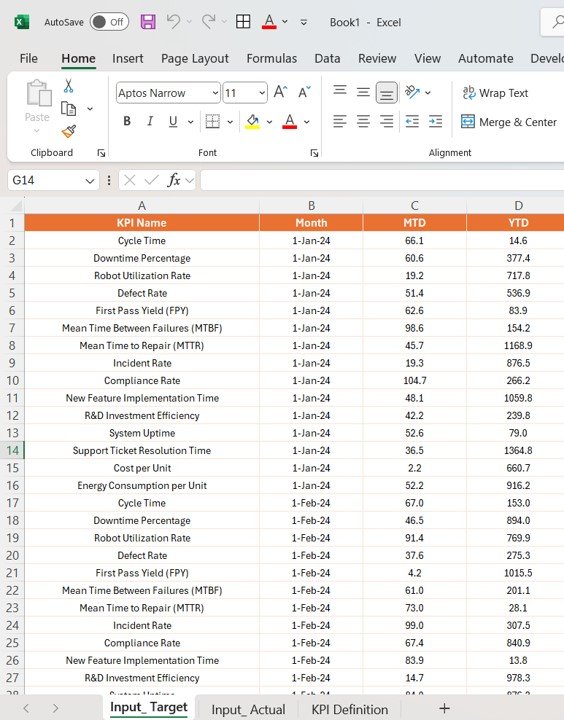Open the Font settings dialog launcher
This screenshot has height=720, width=564.
pos(314,153)
